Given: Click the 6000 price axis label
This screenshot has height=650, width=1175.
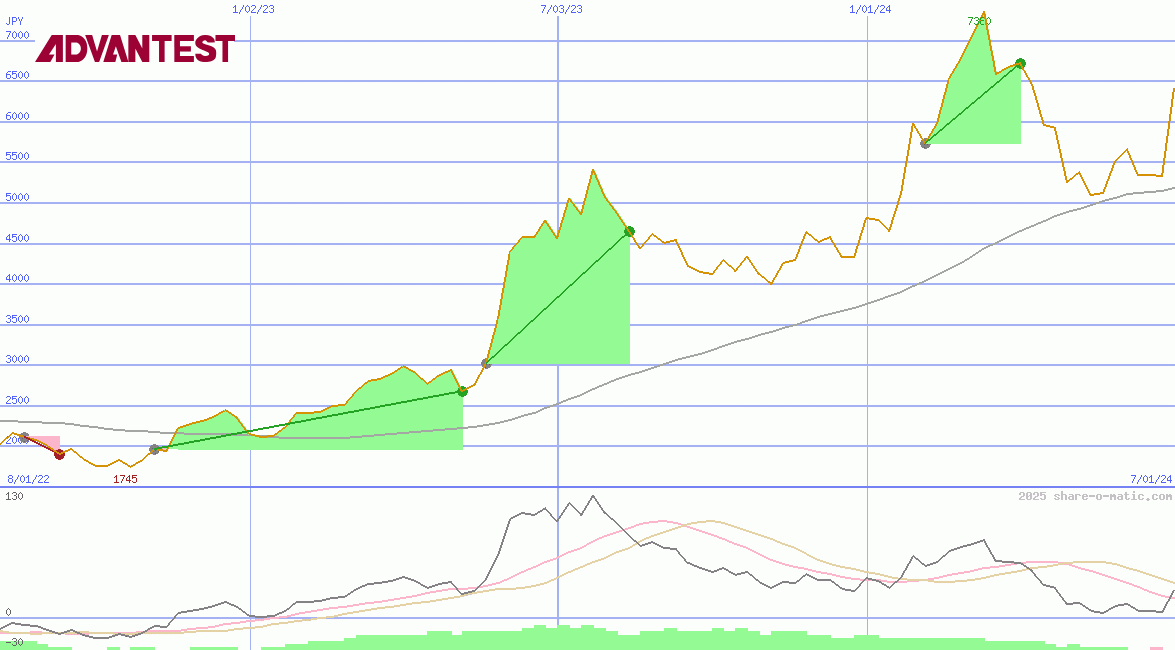Looking at the screenshot, I should point(17,116).
